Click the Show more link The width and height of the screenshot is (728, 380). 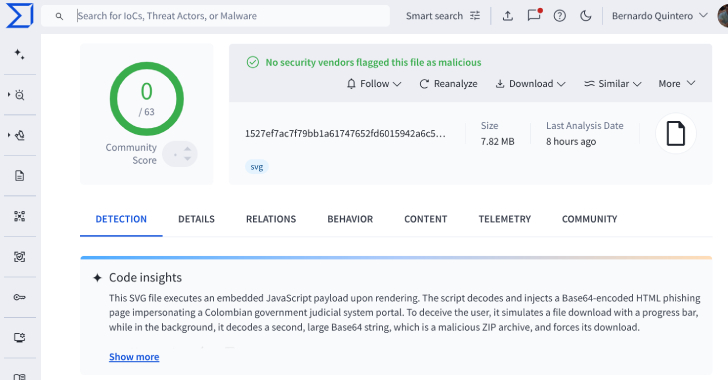[x=134, y=357]
